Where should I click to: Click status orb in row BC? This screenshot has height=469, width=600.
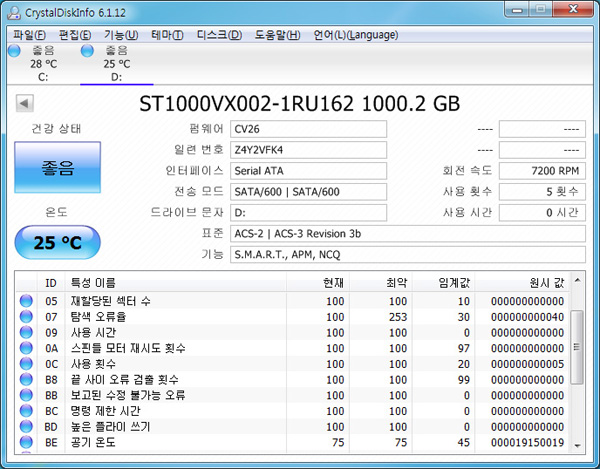coord(26,411)
